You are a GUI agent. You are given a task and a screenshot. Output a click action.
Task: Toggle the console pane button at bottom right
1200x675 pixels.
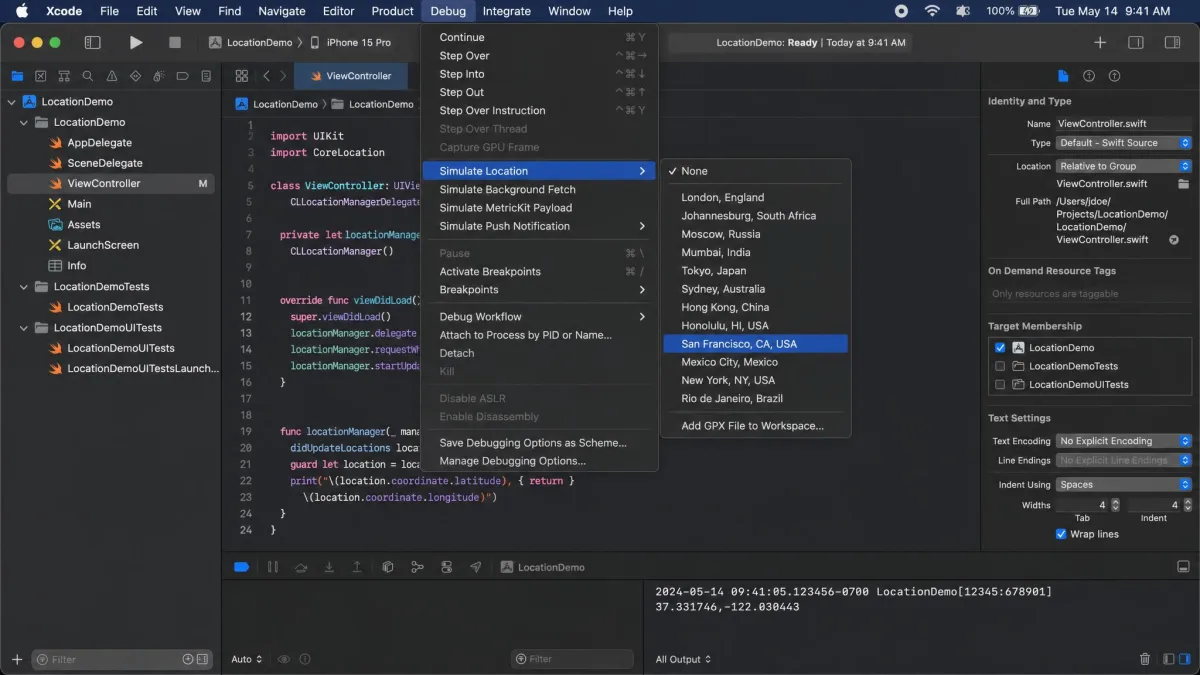1185,659
